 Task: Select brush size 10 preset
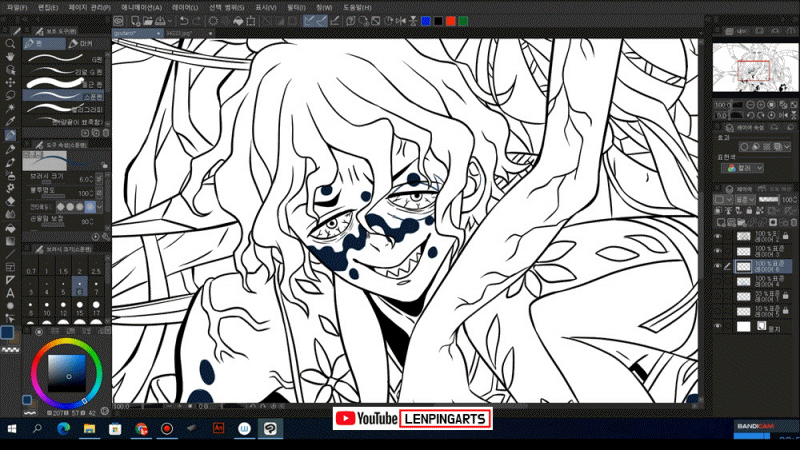47,308
